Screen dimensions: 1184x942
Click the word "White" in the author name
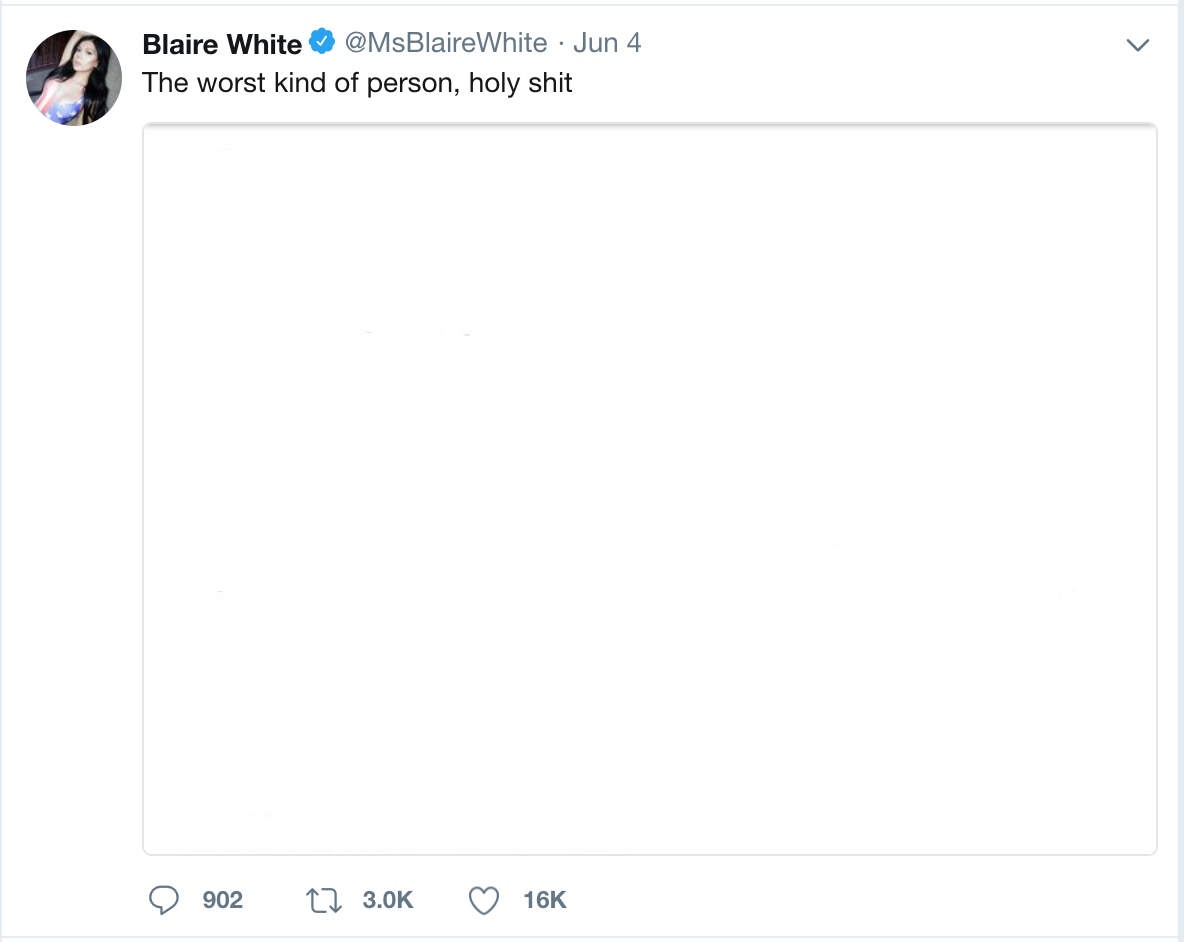(x=267, y=44)
